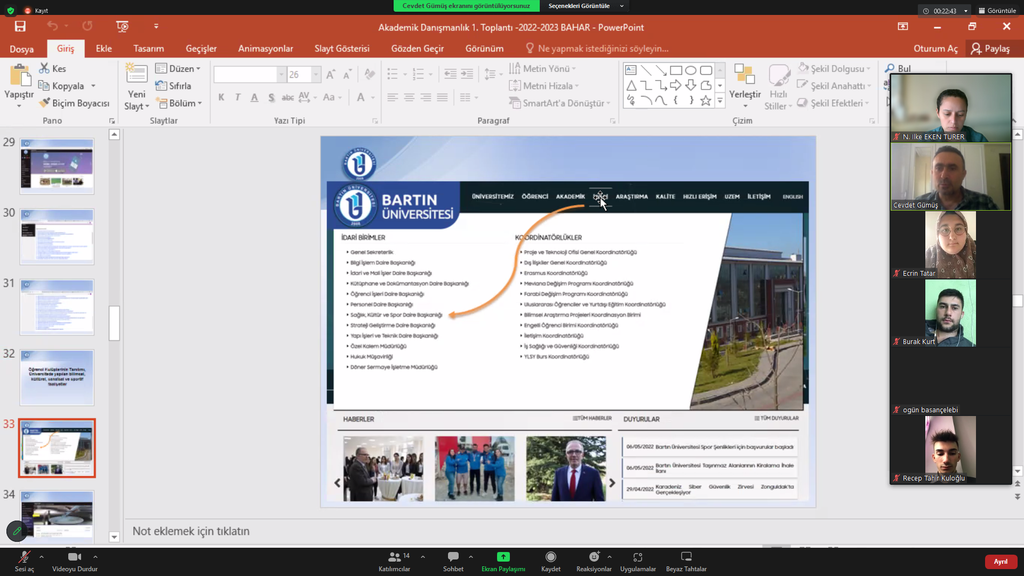Viewport: 1024px width, 576px height.
Task: Select the five-point star shape
Action: [x=706, y=101]
